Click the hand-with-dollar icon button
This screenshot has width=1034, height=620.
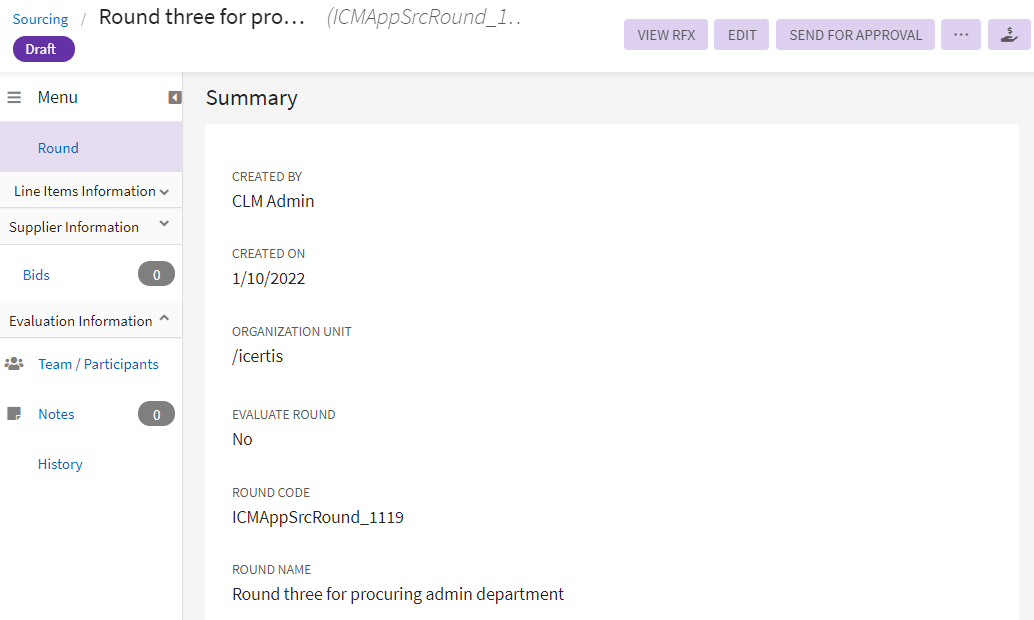pos(1009,35)
